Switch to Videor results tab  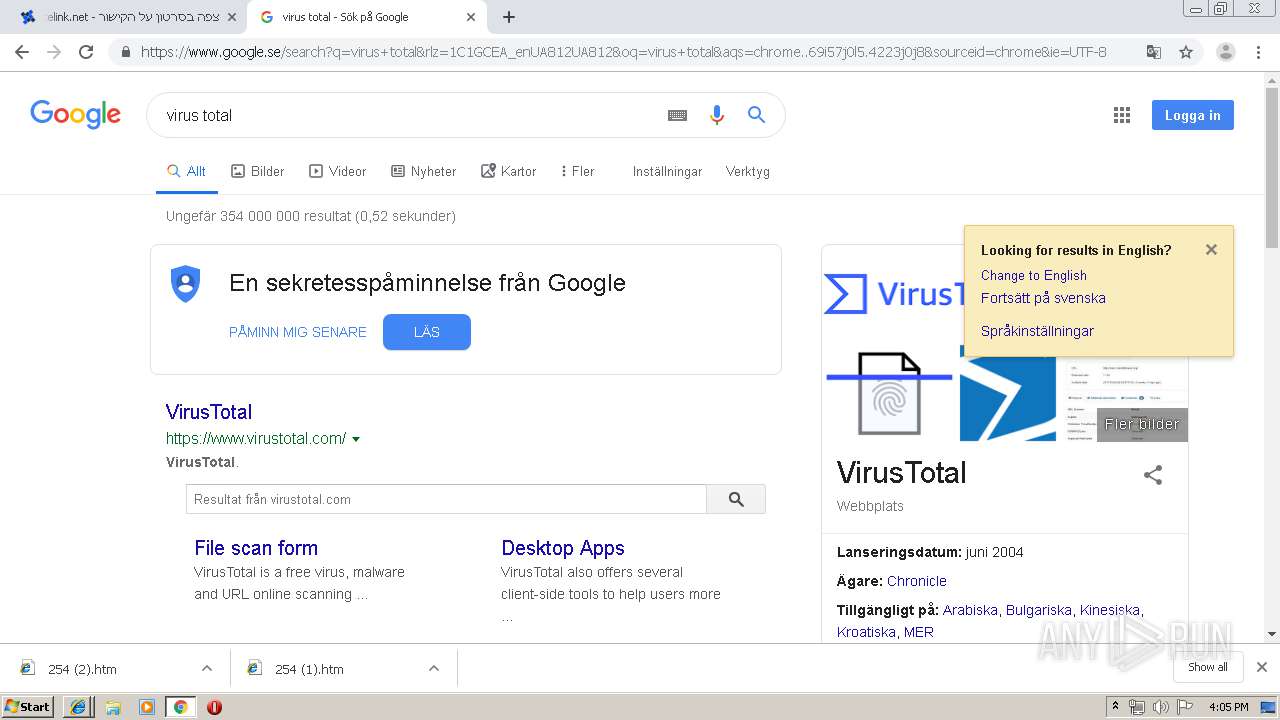338,171
